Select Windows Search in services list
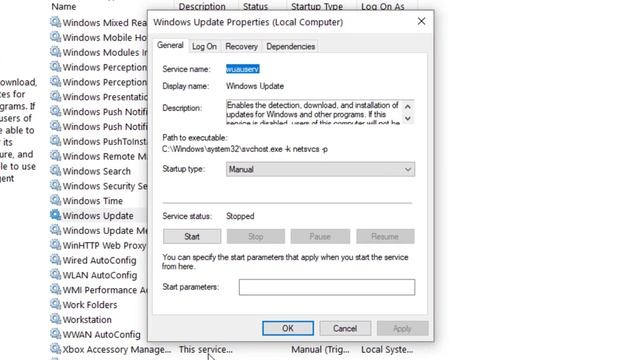The width and height of the screenshot is (640, 360). (97, 171)
